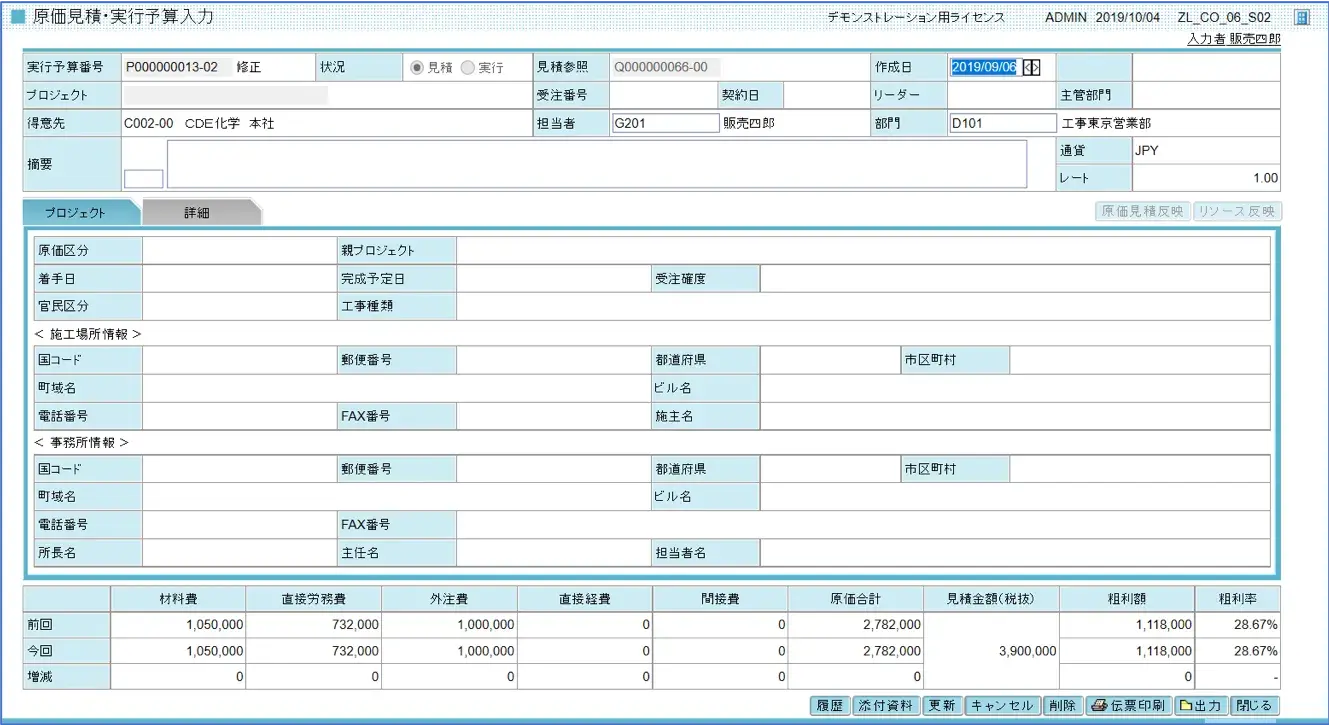Click the キャンセル button

point(1002,705)
